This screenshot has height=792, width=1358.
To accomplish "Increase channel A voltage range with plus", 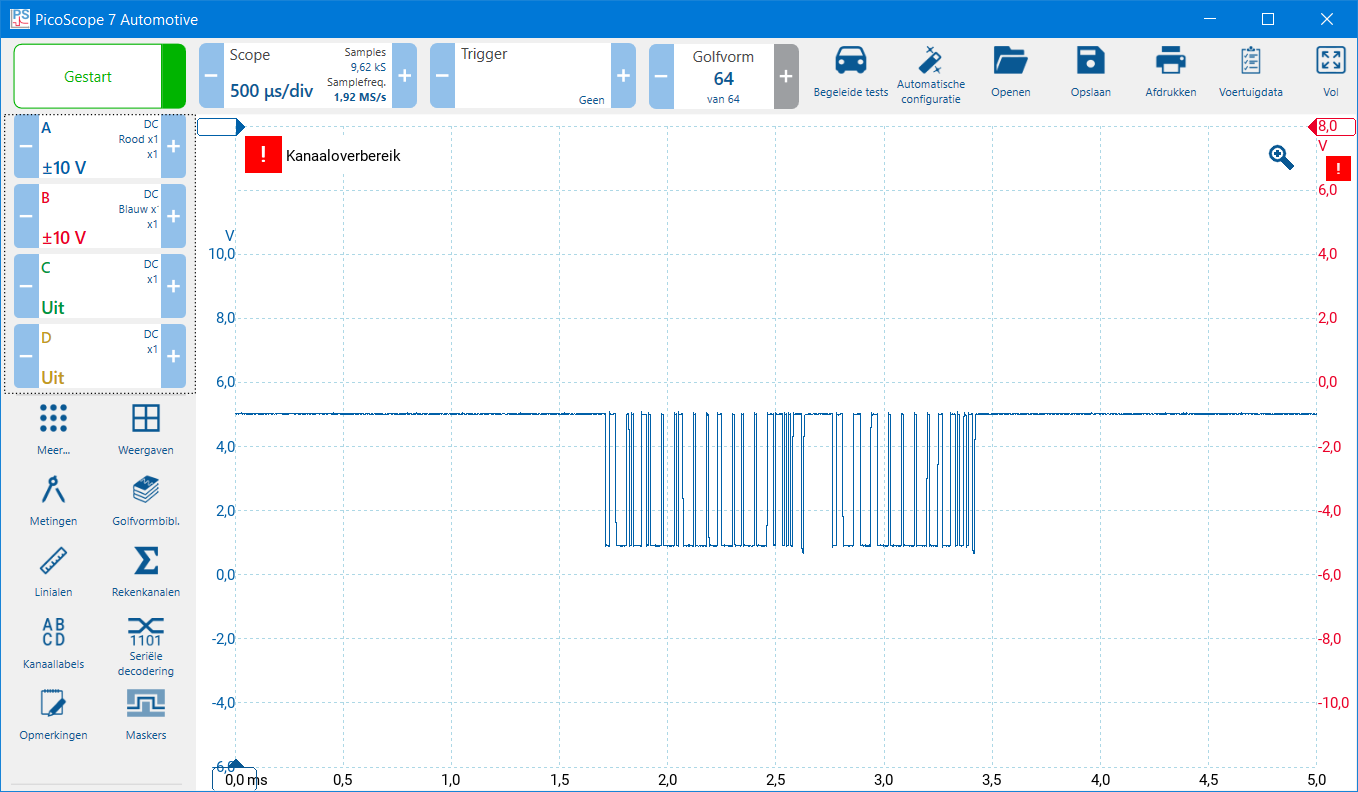I will click(173, 146).
